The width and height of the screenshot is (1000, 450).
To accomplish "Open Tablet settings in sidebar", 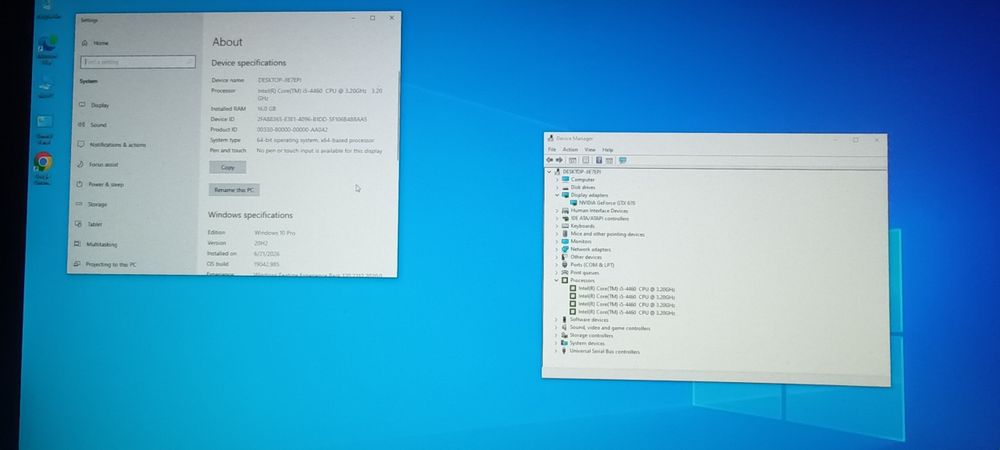I will click(89, 224).
